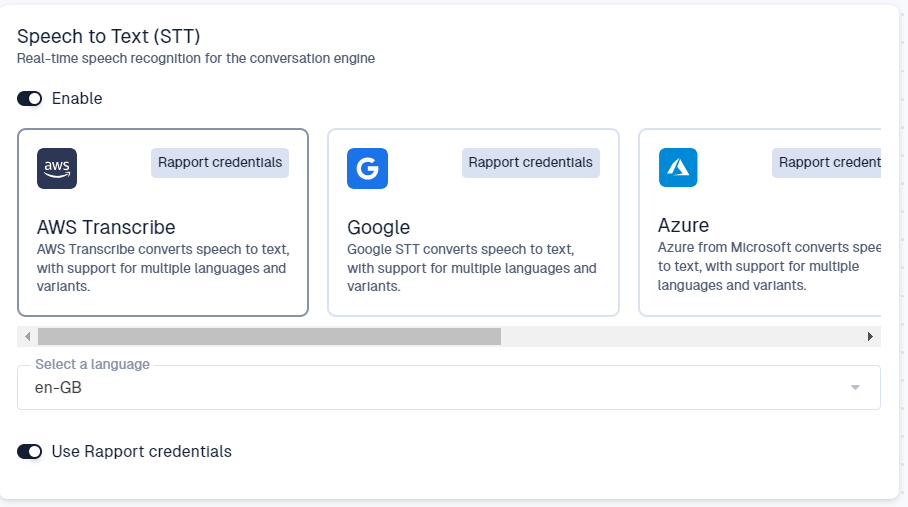Select the Google STT provider card
Viewport: 908px width, 507px height.
473,222
